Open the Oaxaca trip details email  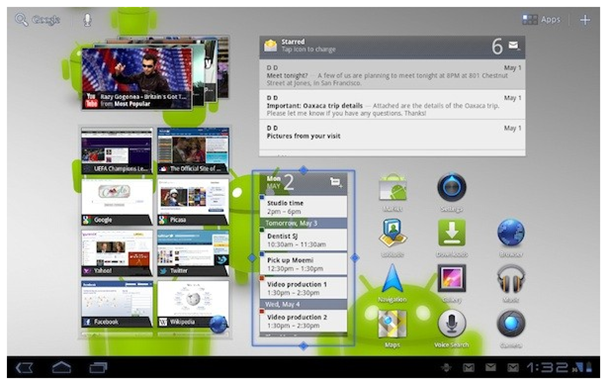click(x=392, y=105)
